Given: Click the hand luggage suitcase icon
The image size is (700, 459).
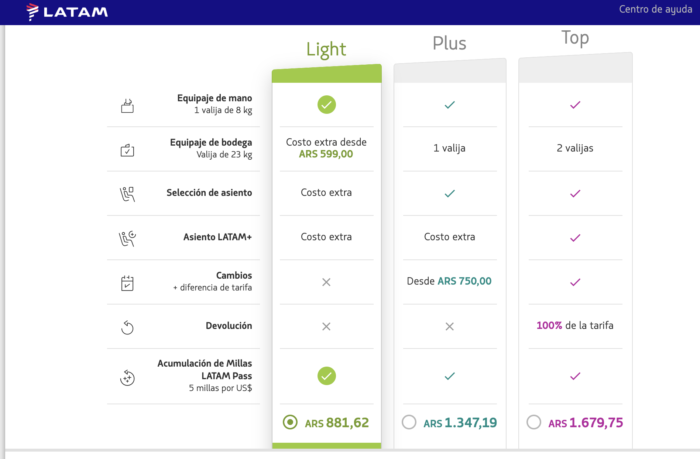Looking at the screenshot, I should pos(128,104).
